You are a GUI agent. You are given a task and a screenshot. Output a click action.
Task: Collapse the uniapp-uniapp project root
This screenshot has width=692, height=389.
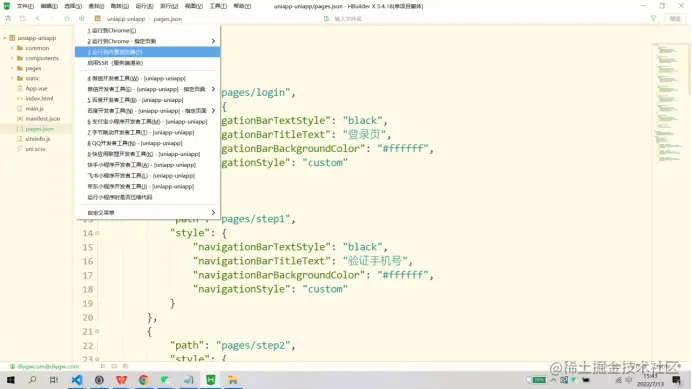(x=5, y=38)
